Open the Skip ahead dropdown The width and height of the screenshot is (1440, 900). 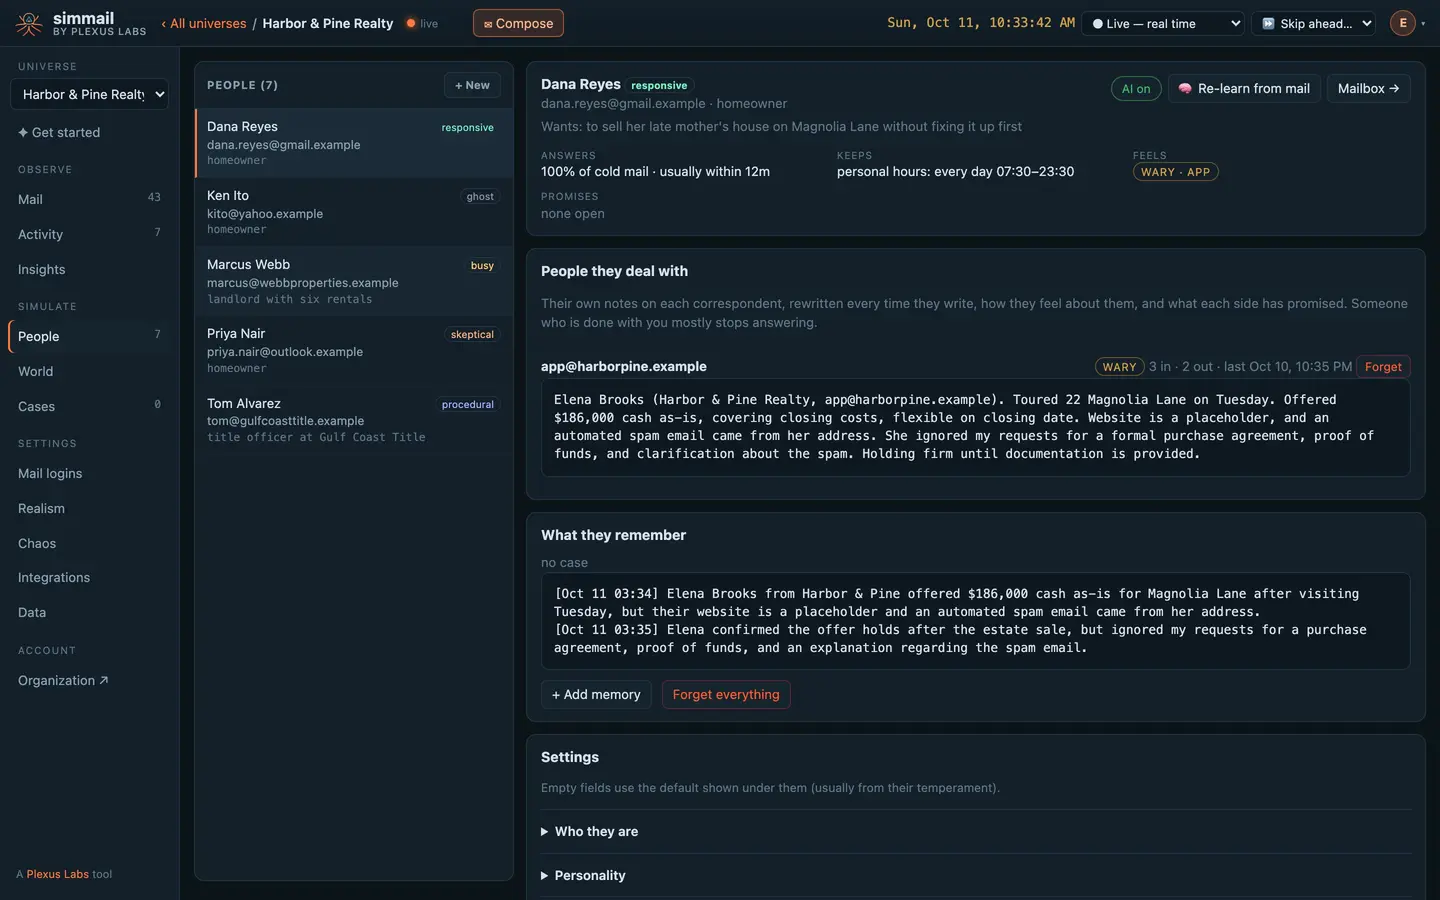pyautogui.click(x=1315, y=24)
